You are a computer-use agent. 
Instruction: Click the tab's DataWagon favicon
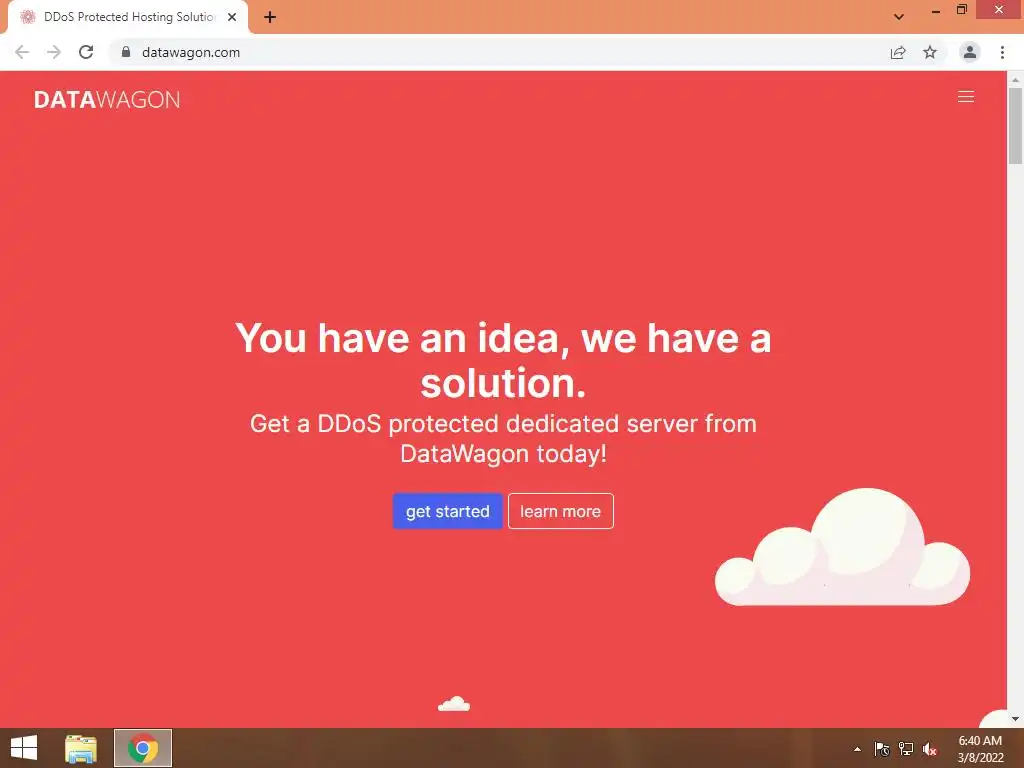pos(27,17)
